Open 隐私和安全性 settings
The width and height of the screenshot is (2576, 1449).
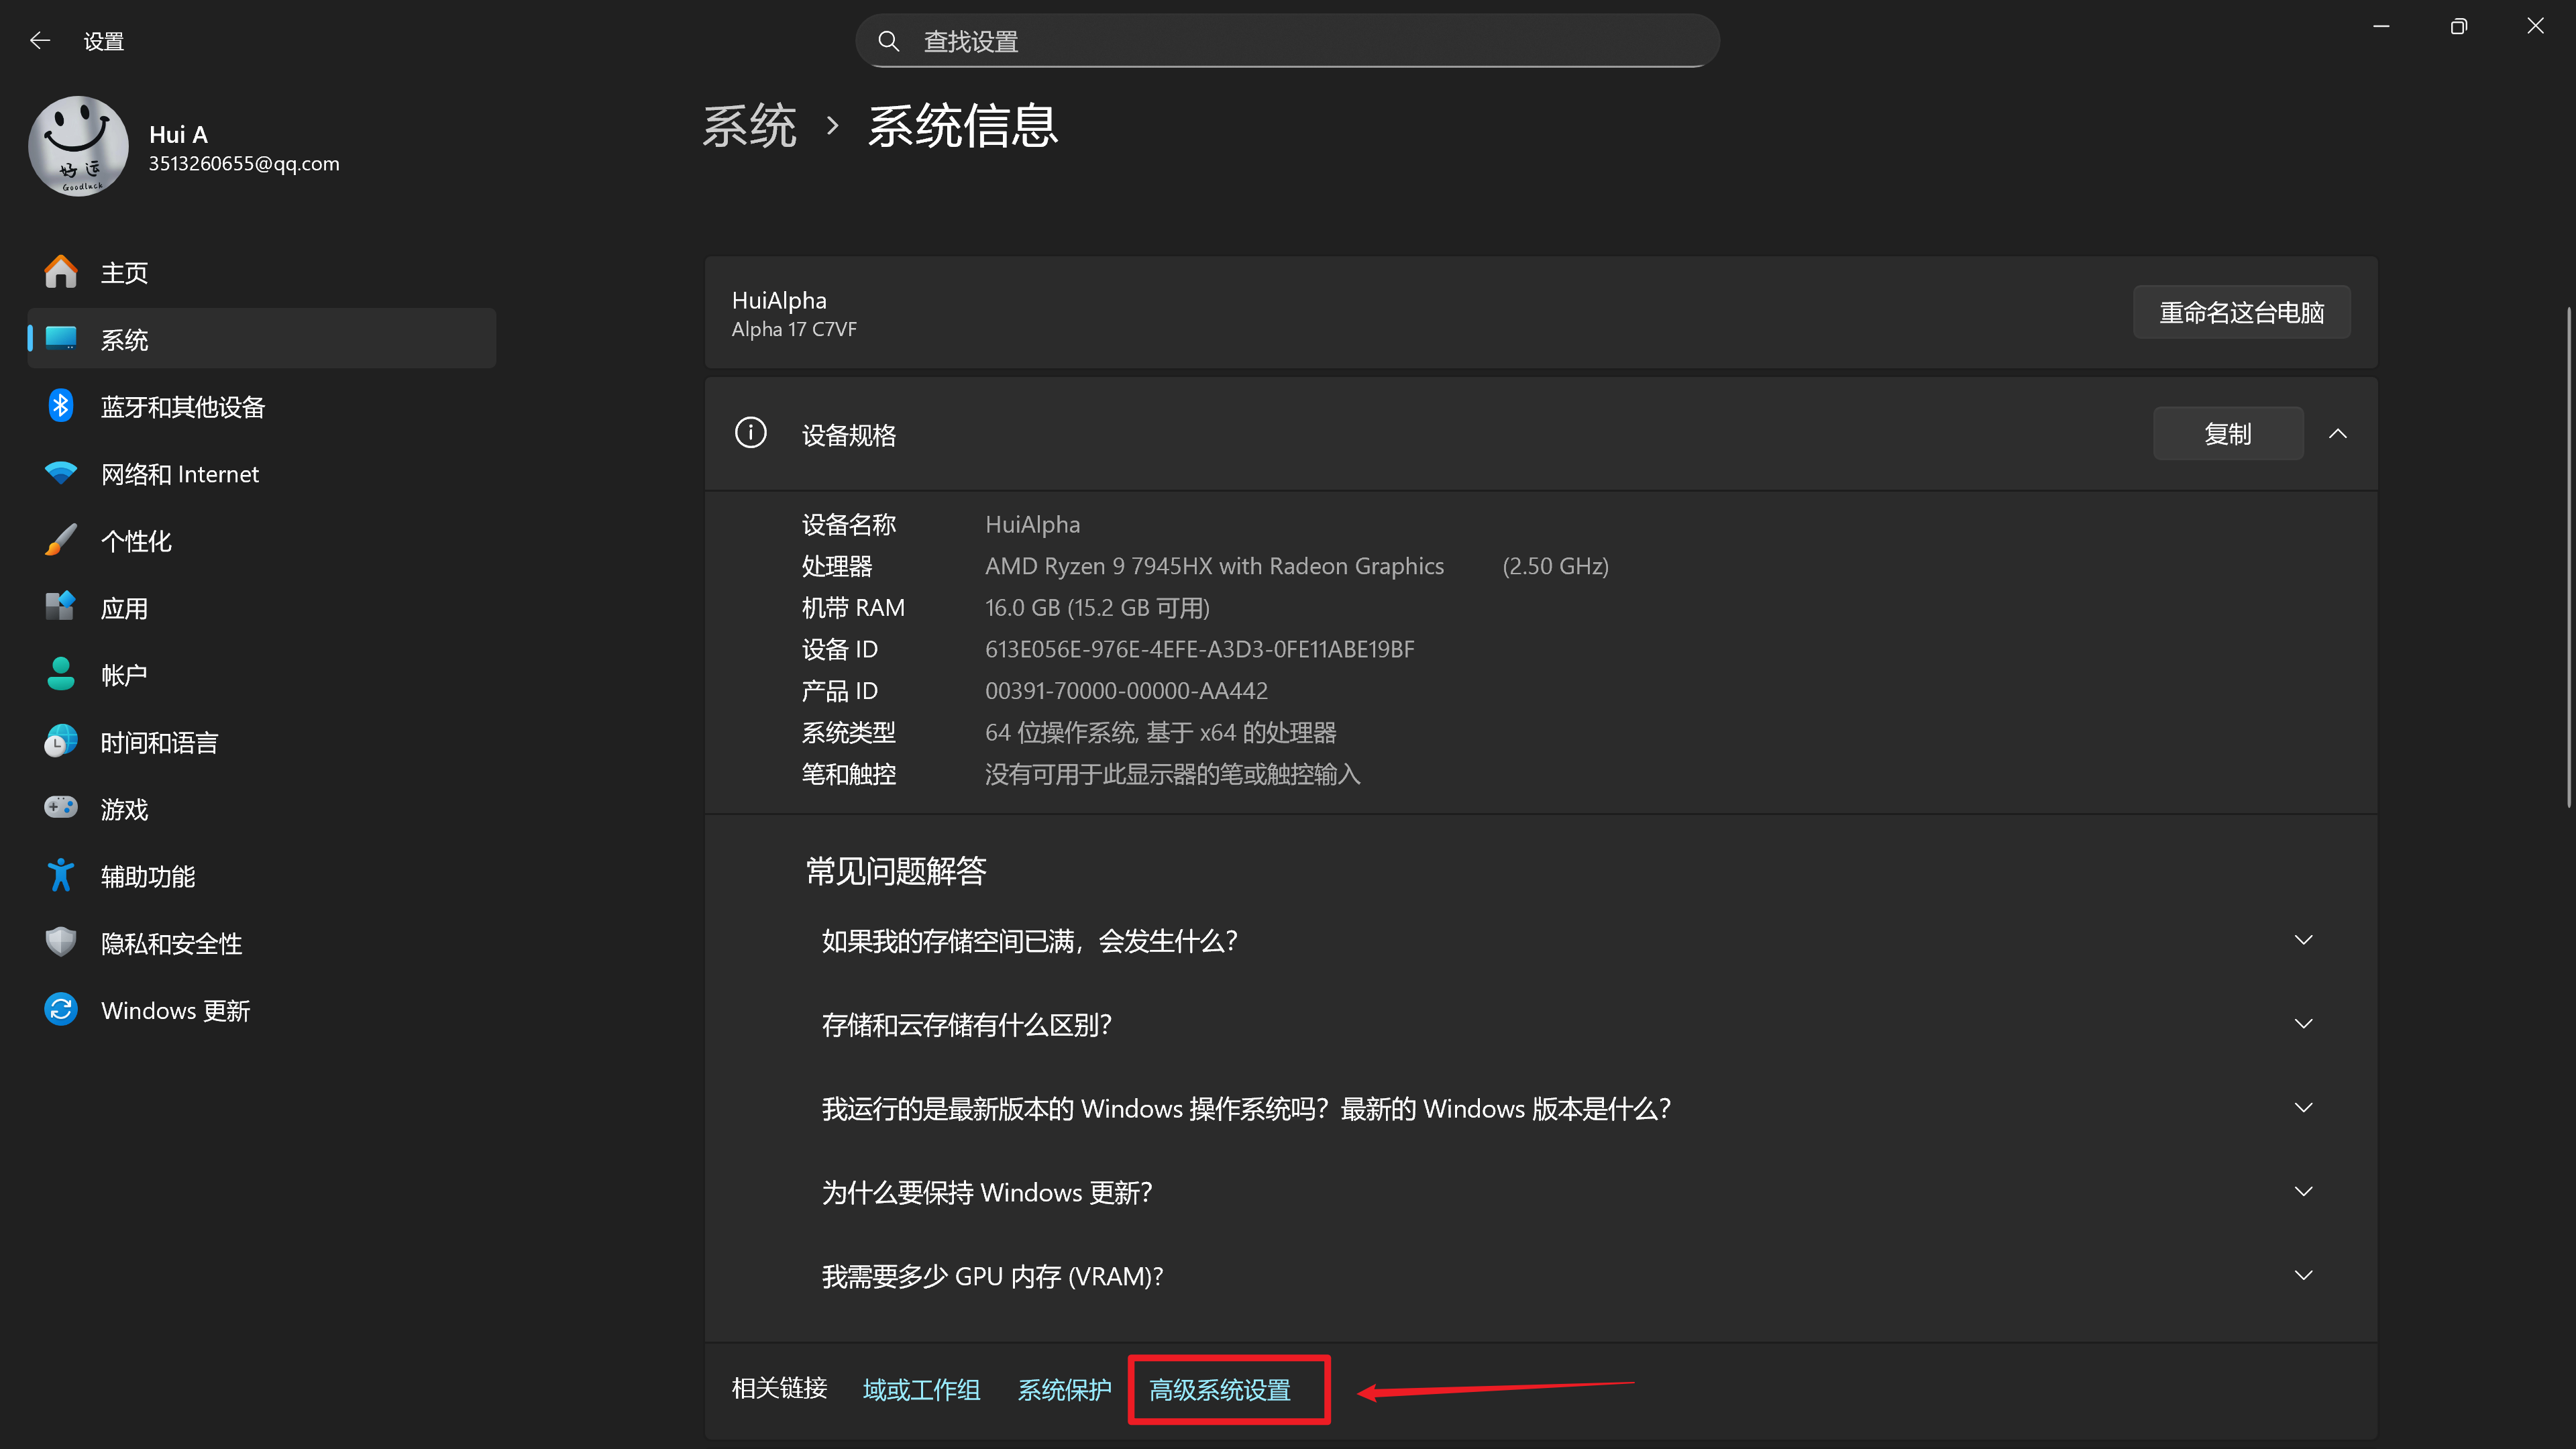tap(262, 942)
